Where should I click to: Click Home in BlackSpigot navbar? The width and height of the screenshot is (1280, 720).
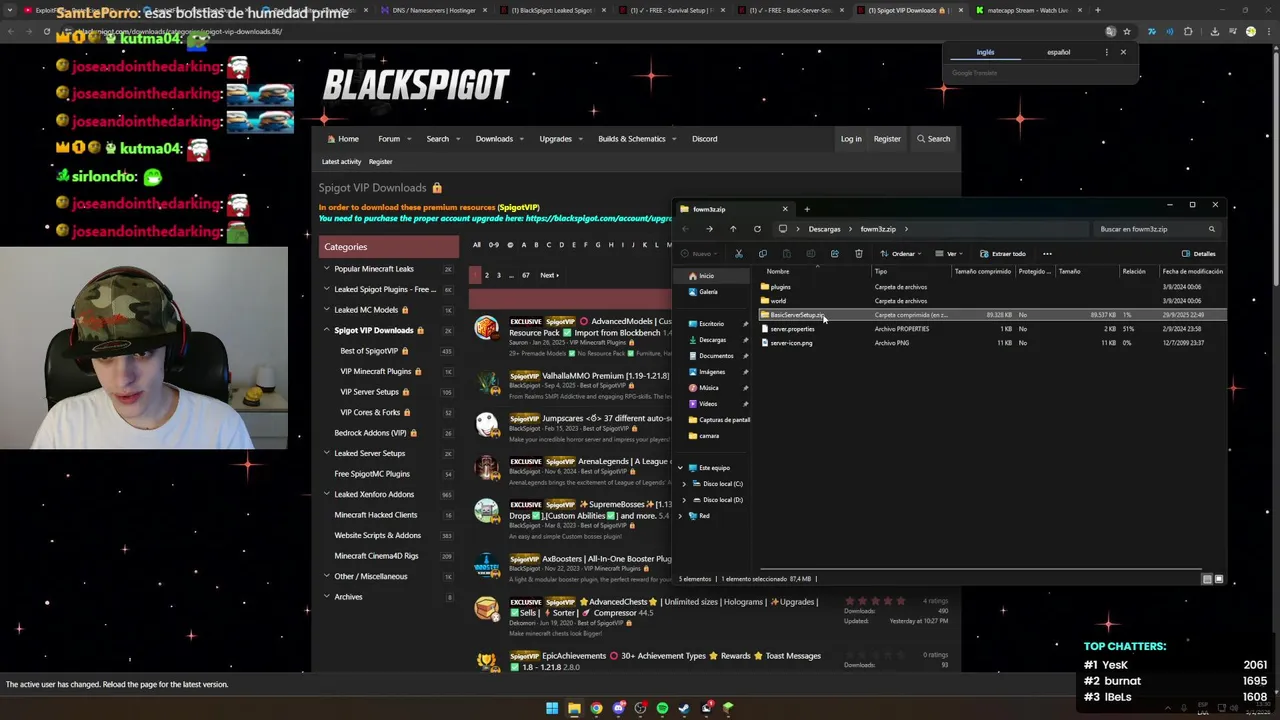point(342,139)
